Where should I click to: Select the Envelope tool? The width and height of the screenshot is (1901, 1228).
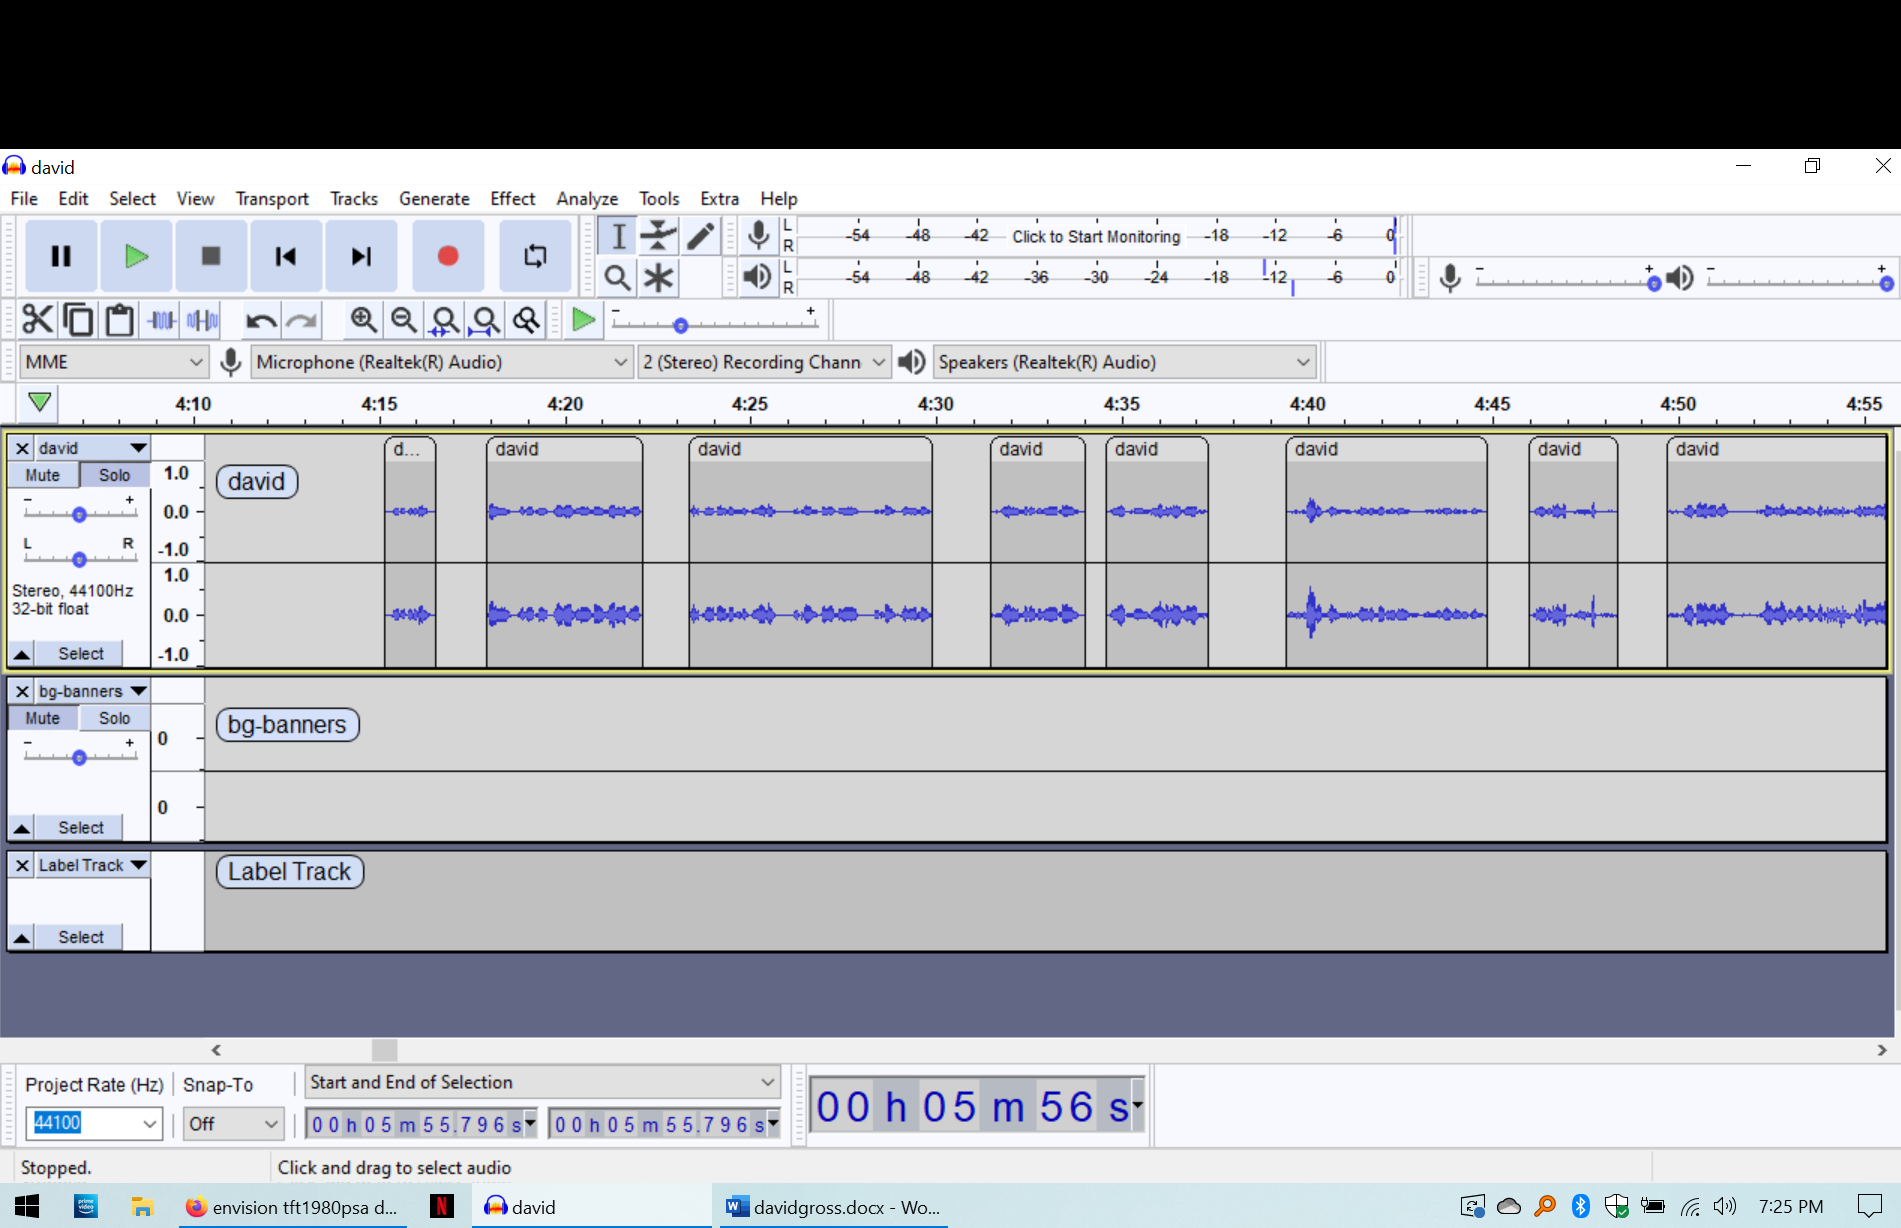pos(658,236)
